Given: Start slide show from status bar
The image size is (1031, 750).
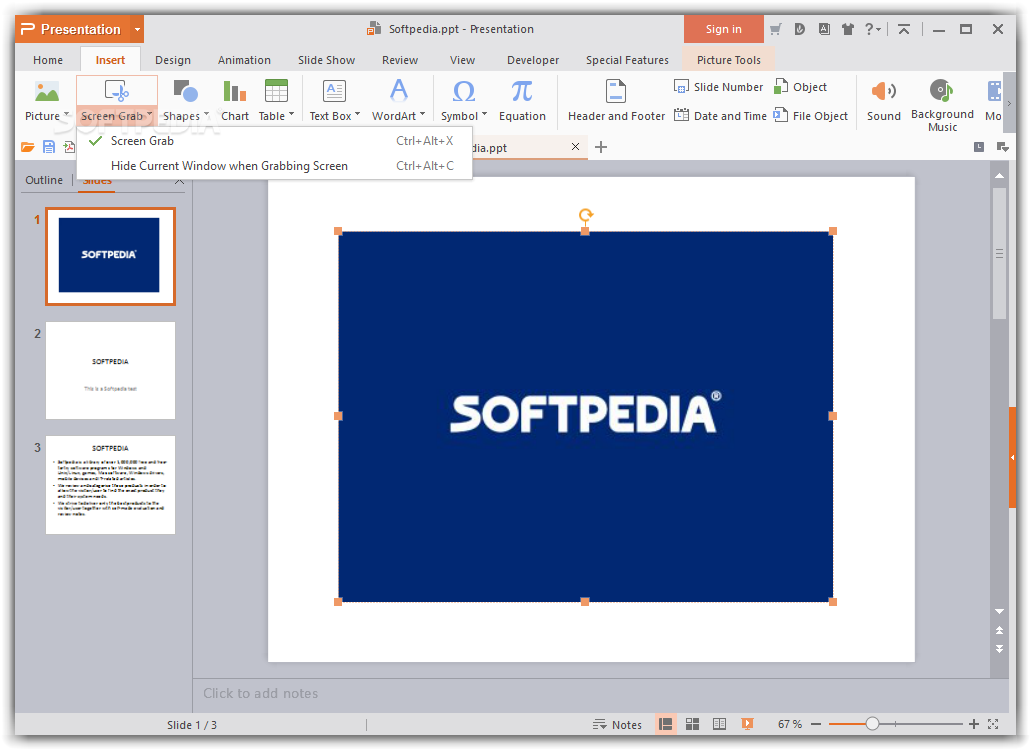Looking at the screenshot, I should coord(747,724).
